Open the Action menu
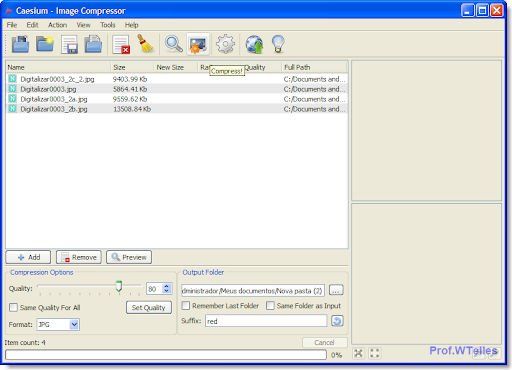The width and height of the screenshot is (512, 370). pyautogui.click(x=57, y=25)
